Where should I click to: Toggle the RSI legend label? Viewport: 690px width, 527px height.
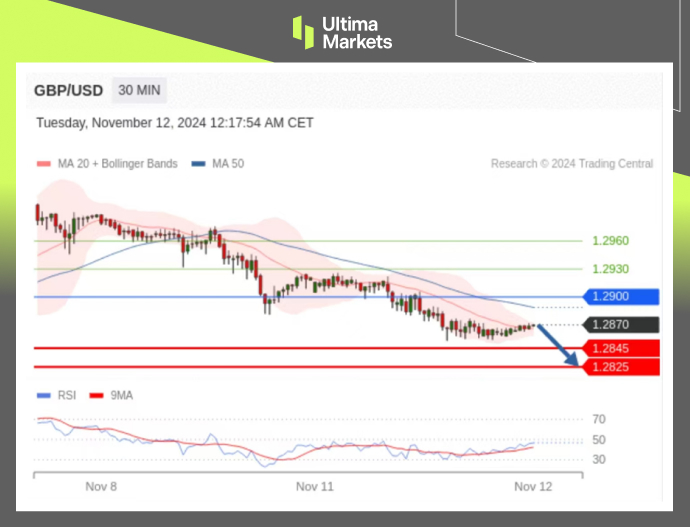coord(64,395)
